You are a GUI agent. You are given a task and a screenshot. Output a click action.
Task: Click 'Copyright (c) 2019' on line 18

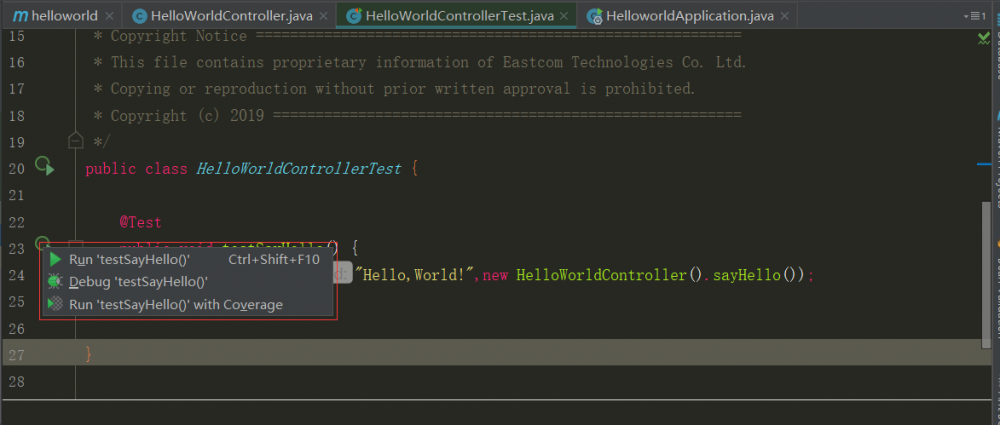[x=187, y=116]
